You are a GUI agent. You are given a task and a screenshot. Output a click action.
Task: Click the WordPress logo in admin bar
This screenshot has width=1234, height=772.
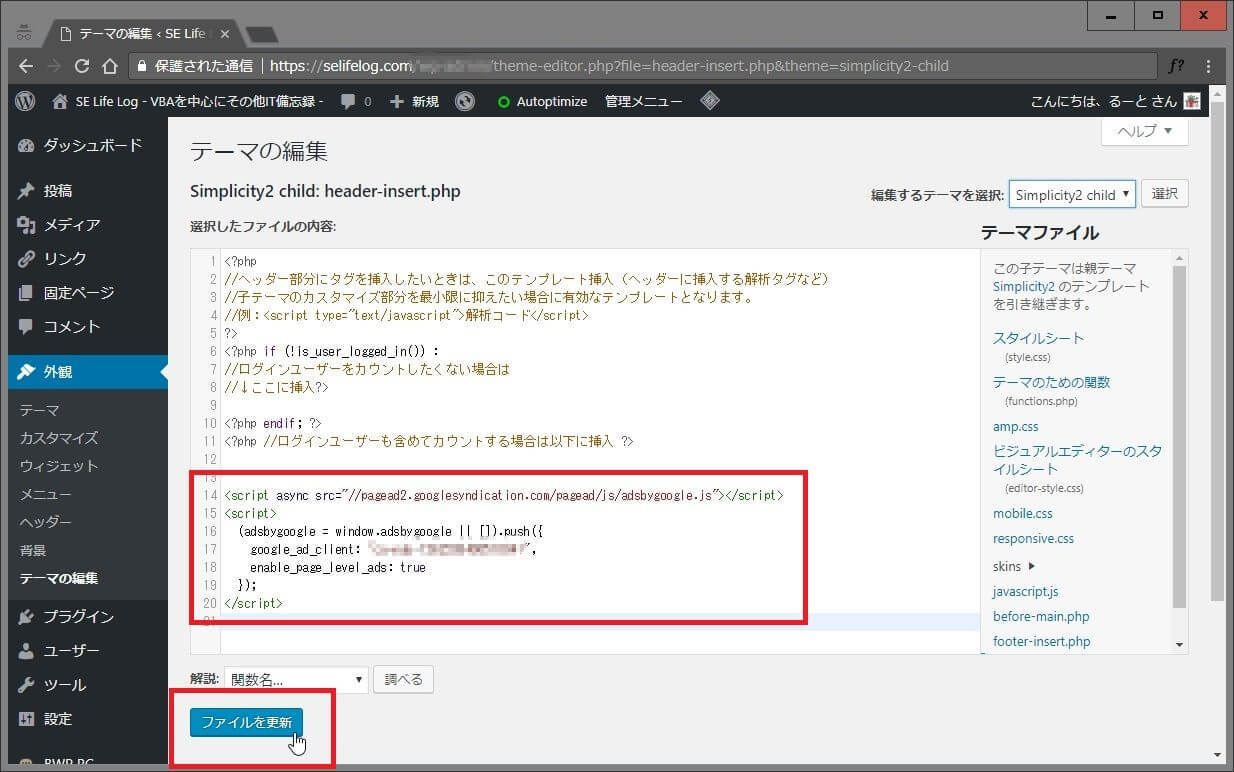26,101
